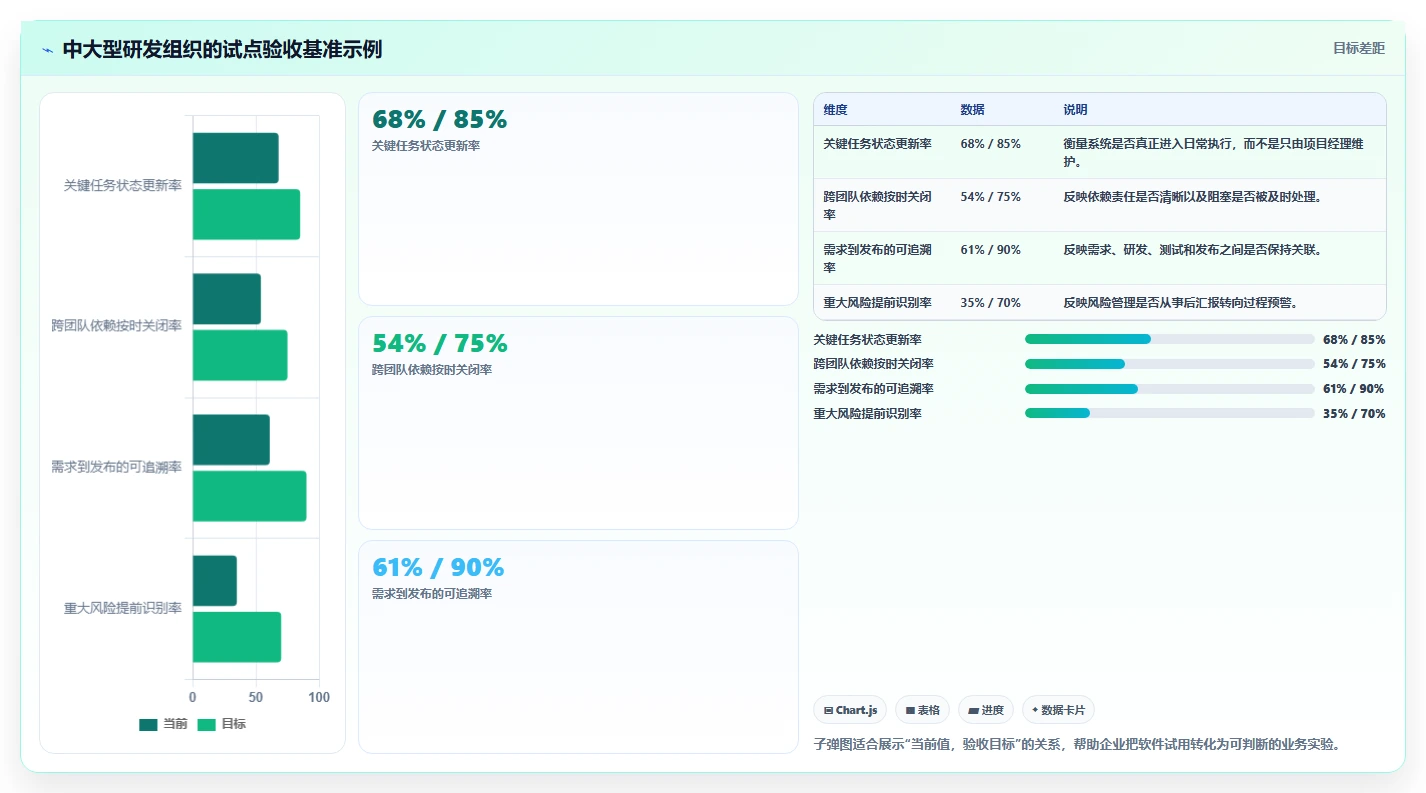Click the description 反映依赖责任是否清晰以及阻塞是否被及时处理
The height and width of the screenshot is (793, 1426).
point(1193,197)
